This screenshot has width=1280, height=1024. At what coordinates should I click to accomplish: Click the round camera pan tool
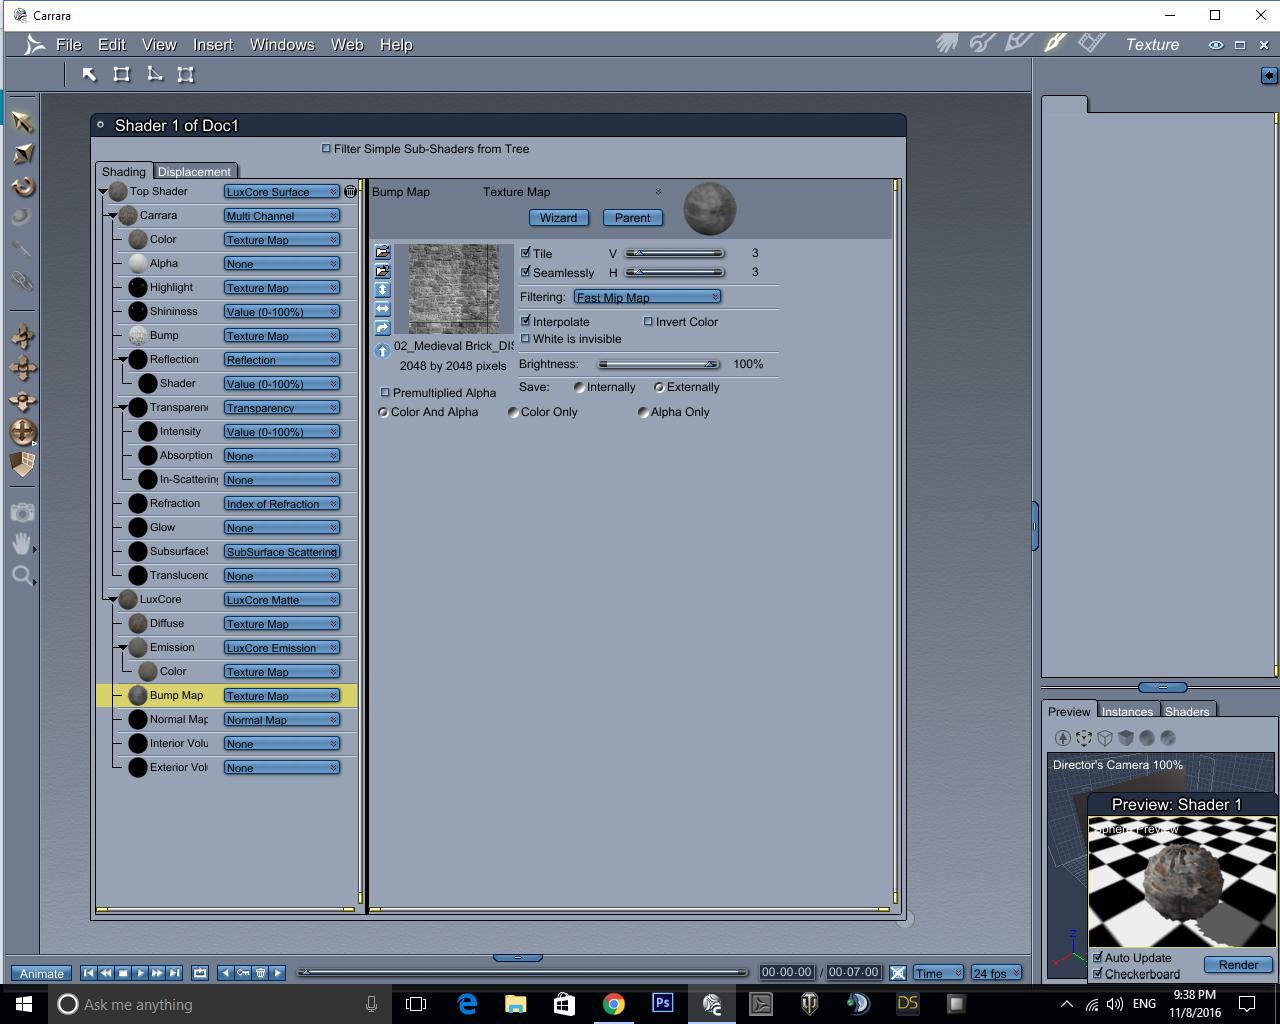coord(22,432)
